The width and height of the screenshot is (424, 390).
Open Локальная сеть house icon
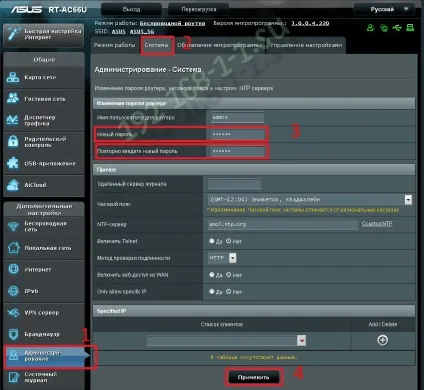point(13,248)
